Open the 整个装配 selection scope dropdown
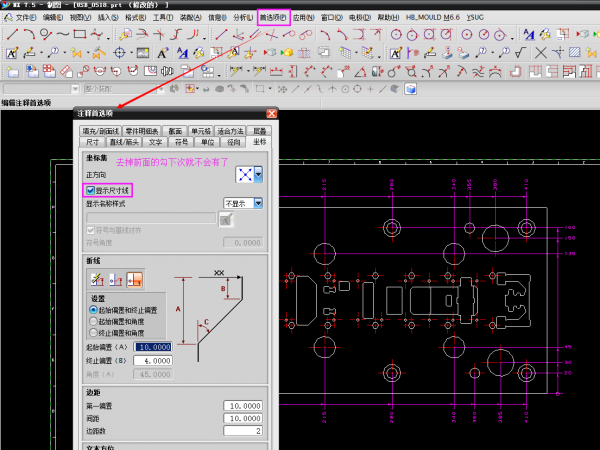Viewport: 600px width, 450px height. 161,89
